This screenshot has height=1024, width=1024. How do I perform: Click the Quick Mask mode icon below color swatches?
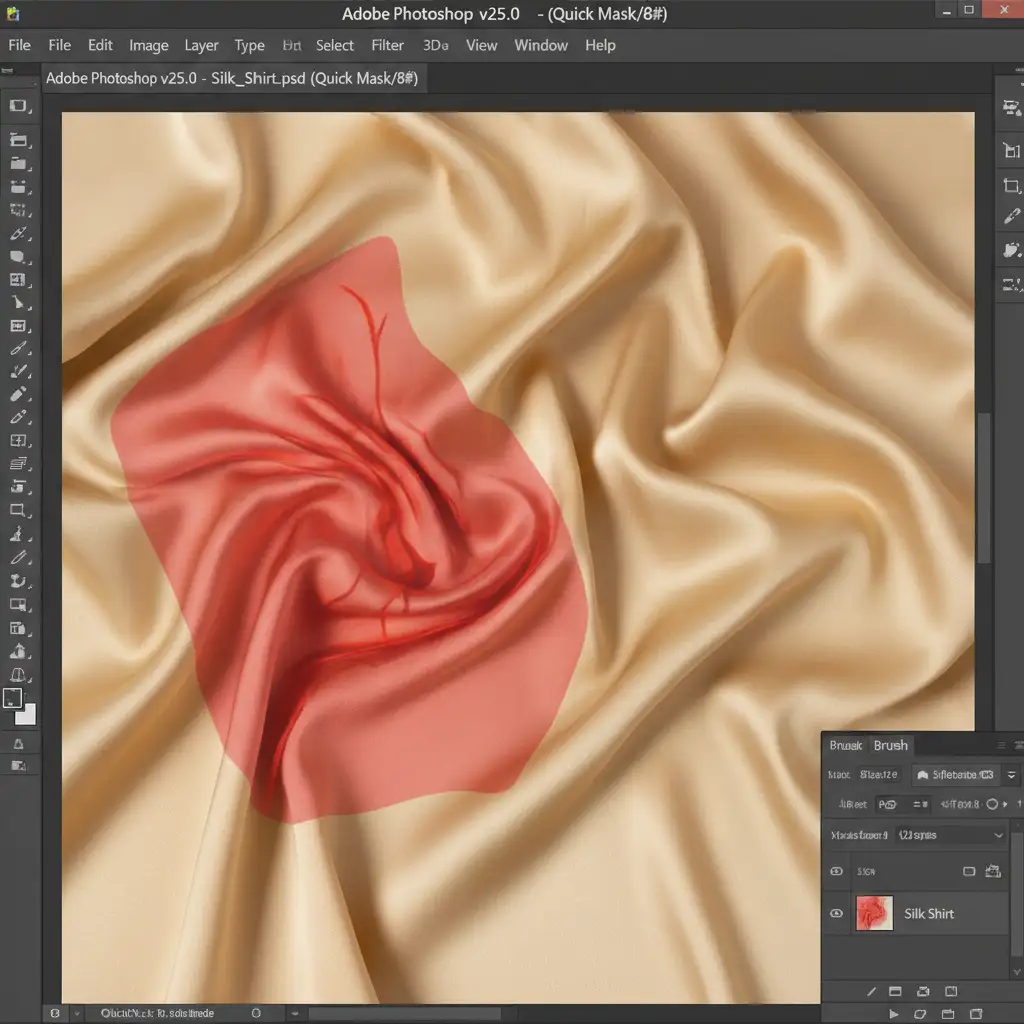[18, 743]
